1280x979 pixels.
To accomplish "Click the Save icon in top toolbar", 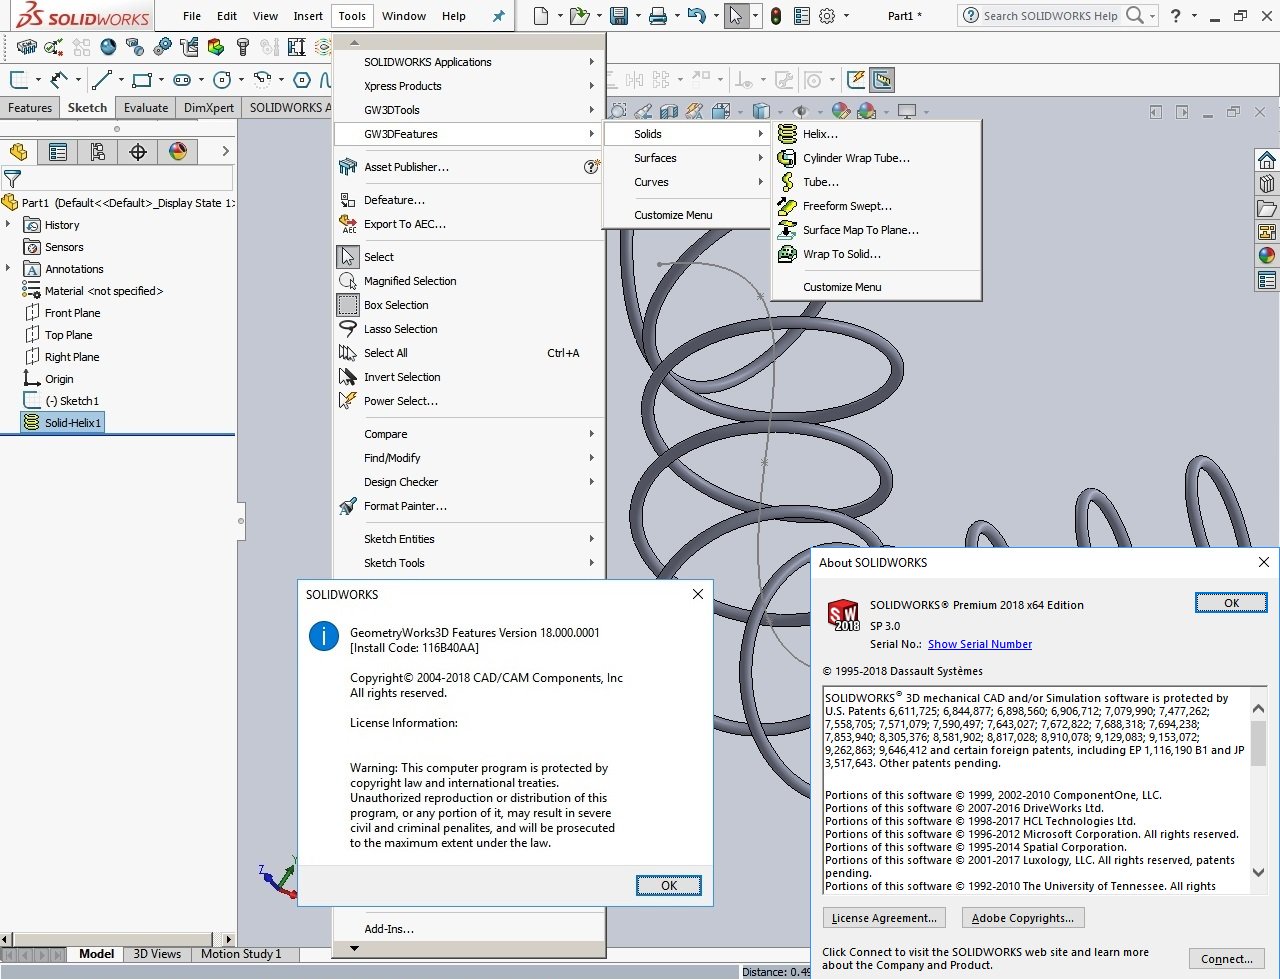I will (619, 16).
